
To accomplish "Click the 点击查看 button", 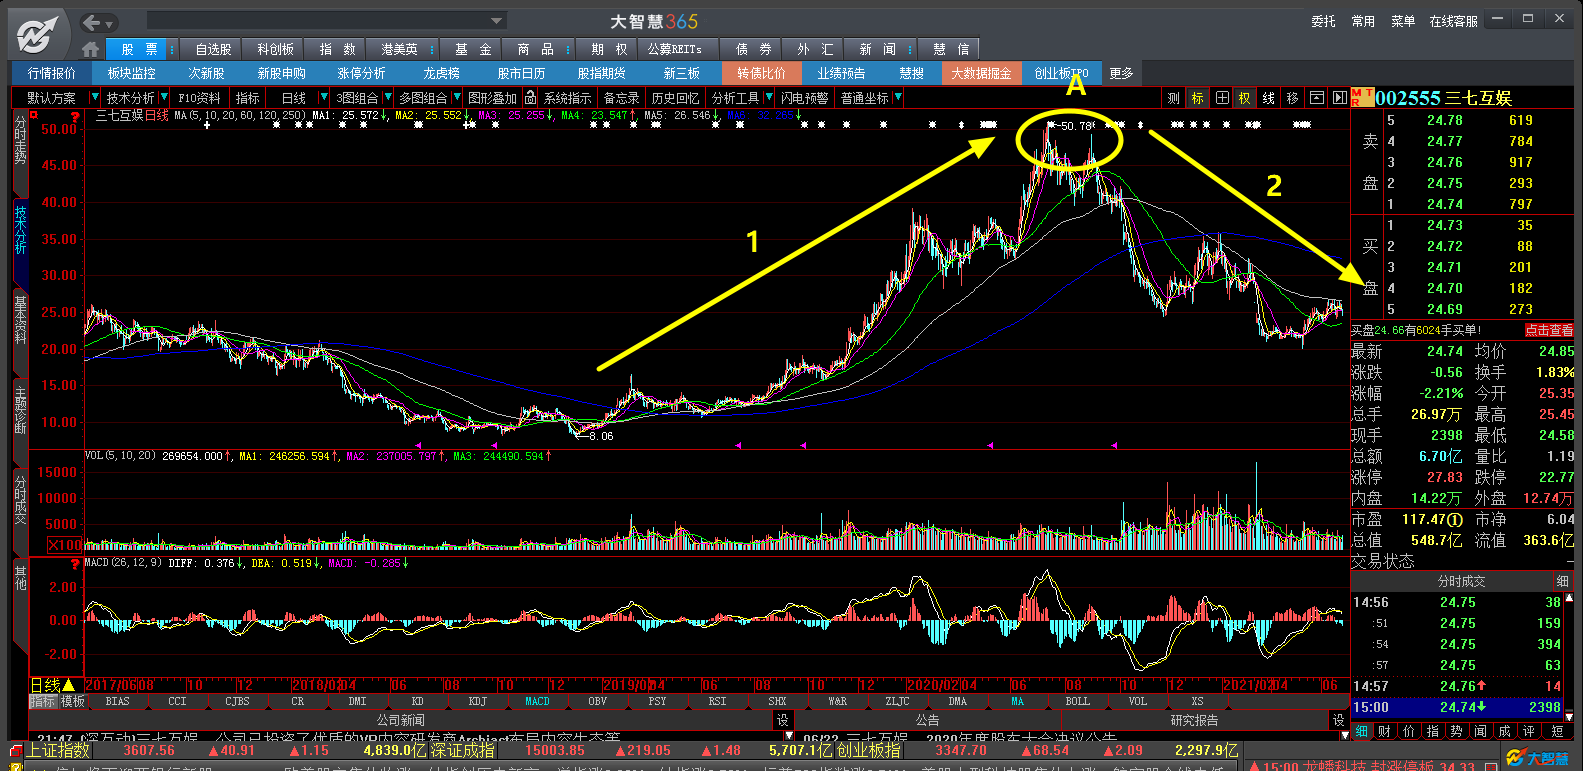I will (x=1549, y=330).
